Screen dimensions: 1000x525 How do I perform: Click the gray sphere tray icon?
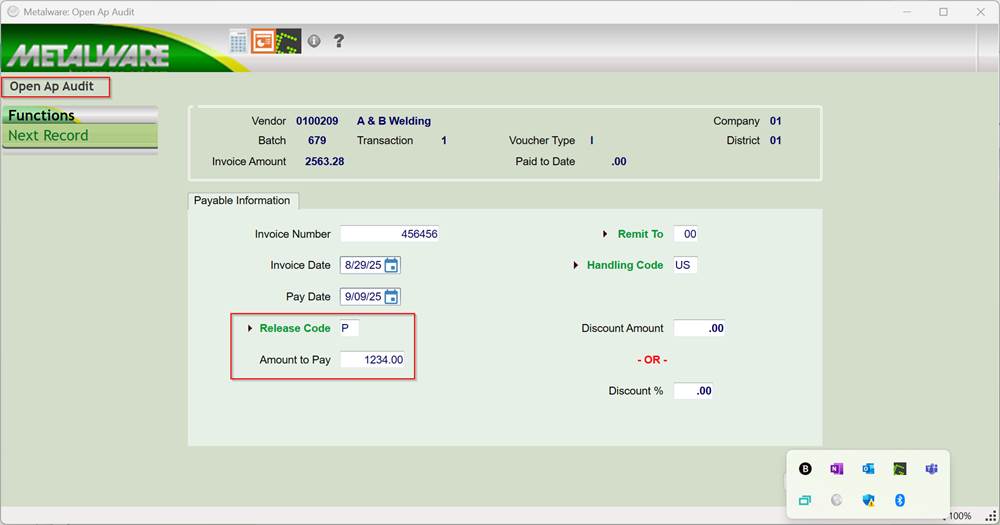pyautogui.click(x=837, y=500)
